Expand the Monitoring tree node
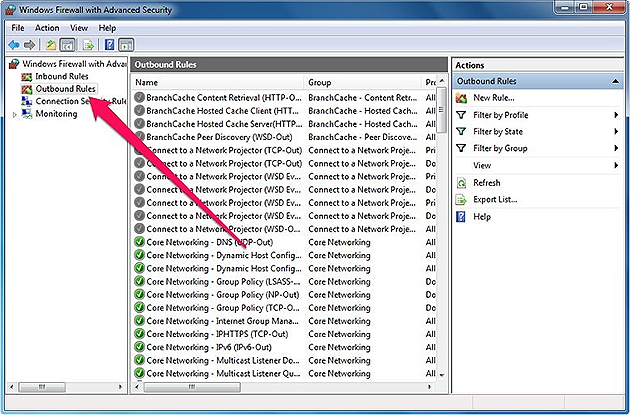 (x=14, y=114)
